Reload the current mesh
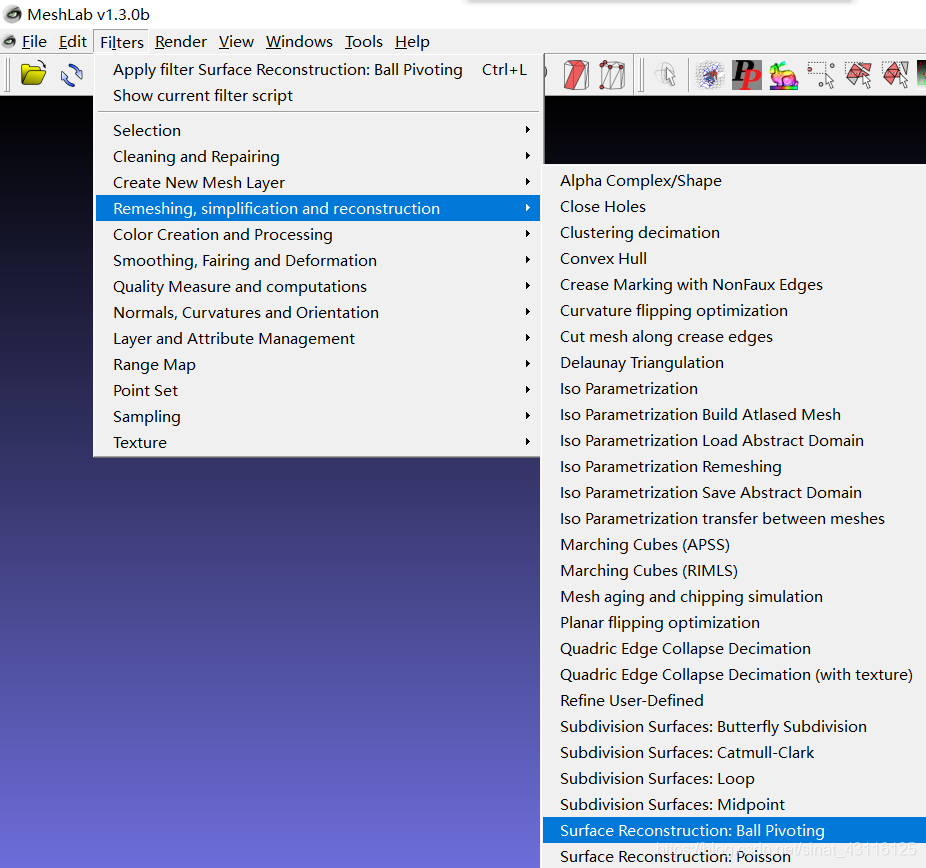The image size is (926, 868). click(x=70, y=74)
